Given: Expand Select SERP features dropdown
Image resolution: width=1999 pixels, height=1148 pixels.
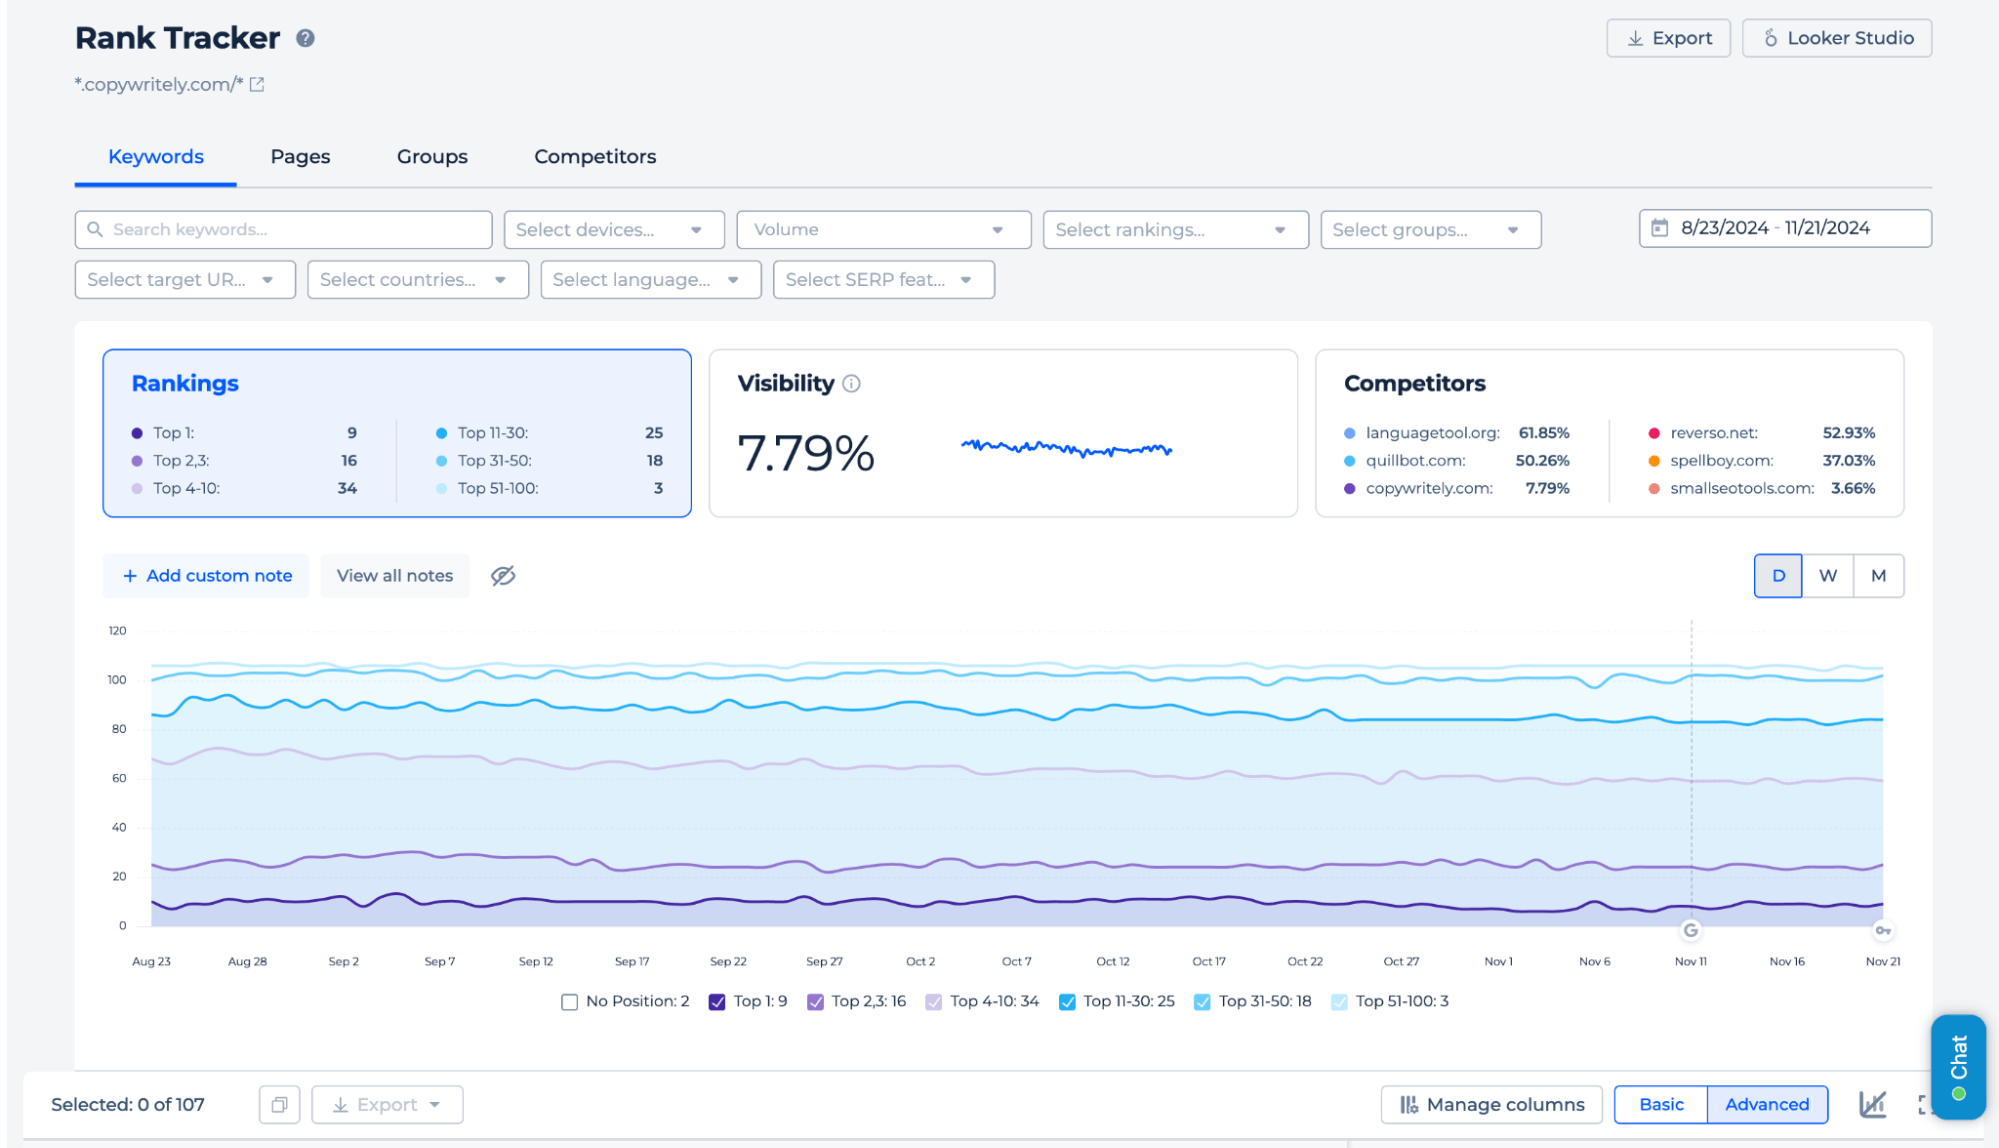Looking at the screenshot, I should click(880, 280).
